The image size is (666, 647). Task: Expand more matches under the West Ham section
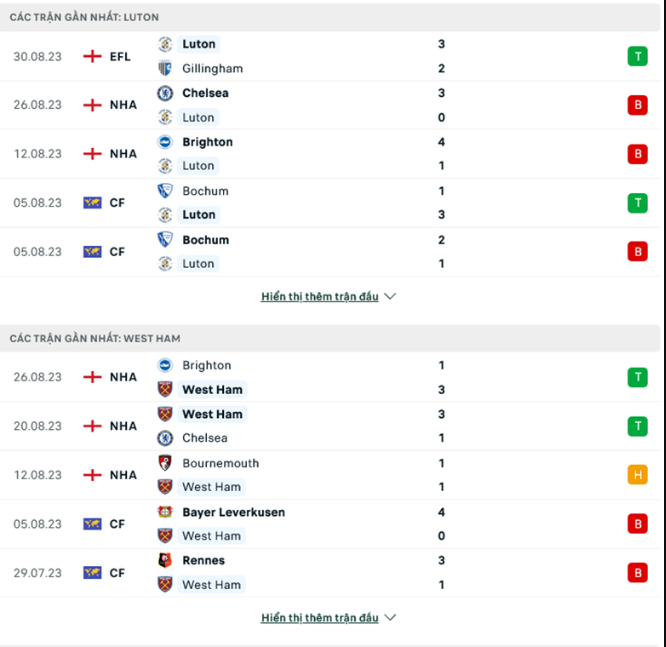(x=328, y=618)
